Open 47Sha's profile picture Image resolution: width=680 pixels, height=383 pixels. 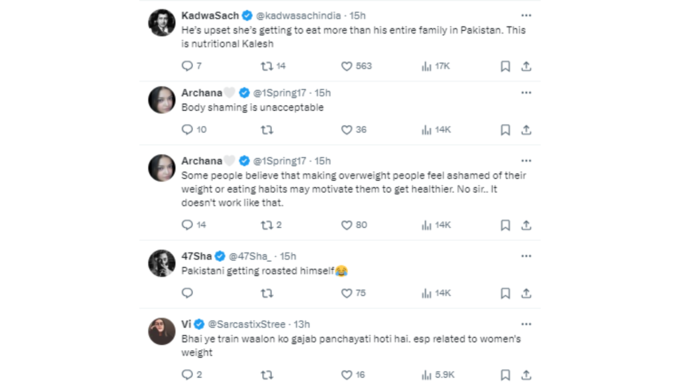[x=162, y=263]
